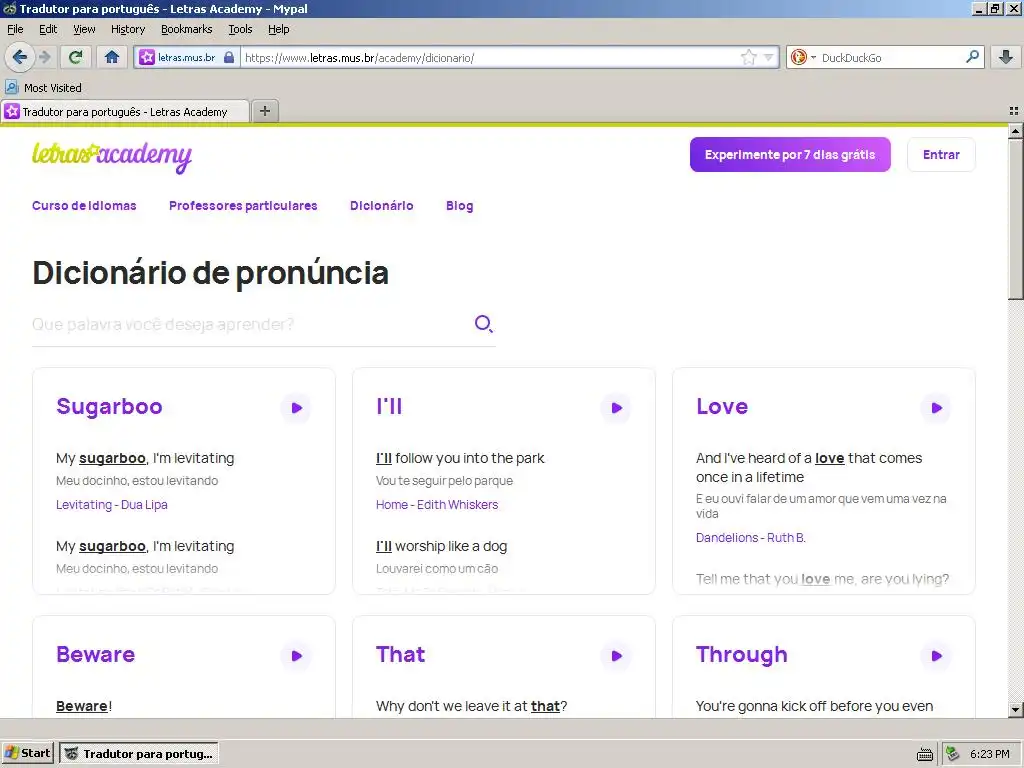Click the on-screen keyboard tray icon
The width and height of the screenshot is (1024, 768).
point(924,755)
